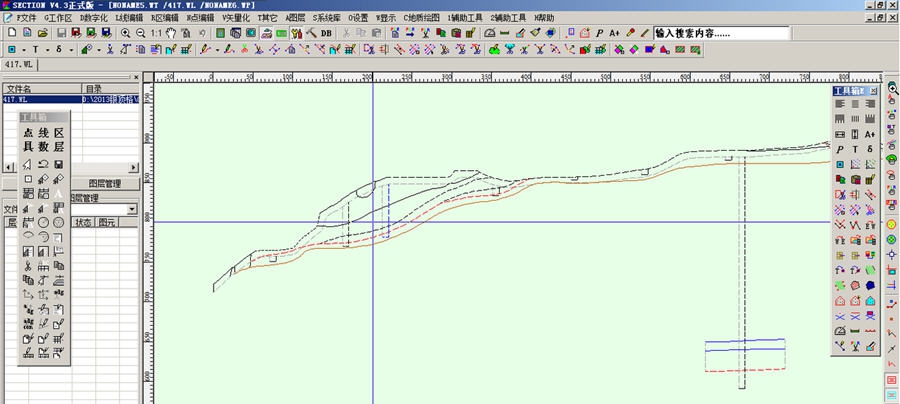Select the Pan hand tool

172,33
